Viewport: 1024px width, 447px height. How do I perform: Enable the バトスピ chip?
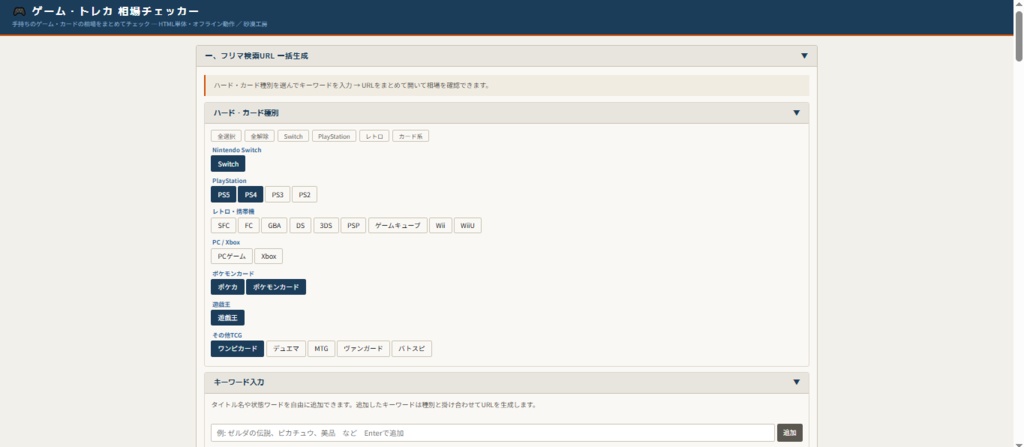[x=411, y=348]
